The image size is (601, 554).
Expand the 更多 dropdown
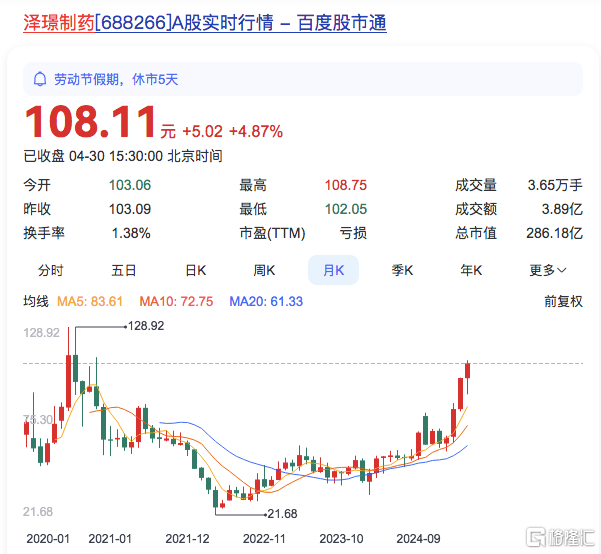(x=548, y=270)
